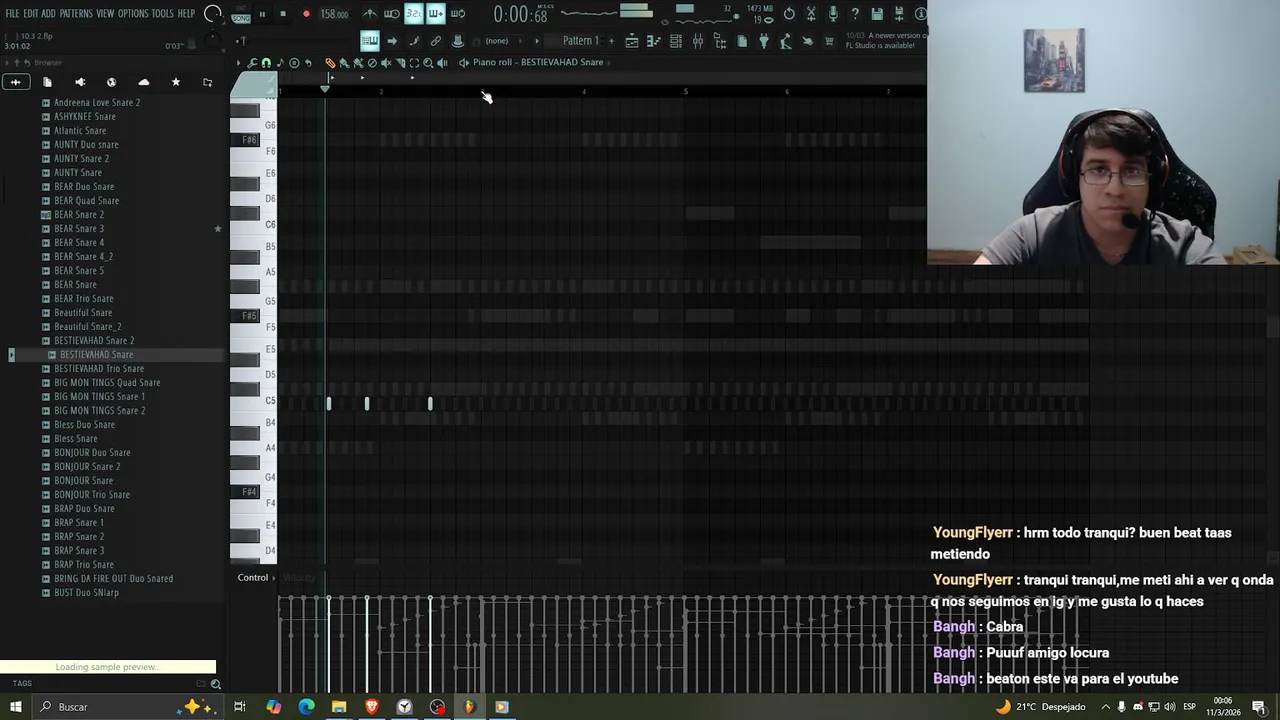This screenshot has height=720, width=1280.
Task: Add a new pattern with the plus button
Action: click(611, 41)
